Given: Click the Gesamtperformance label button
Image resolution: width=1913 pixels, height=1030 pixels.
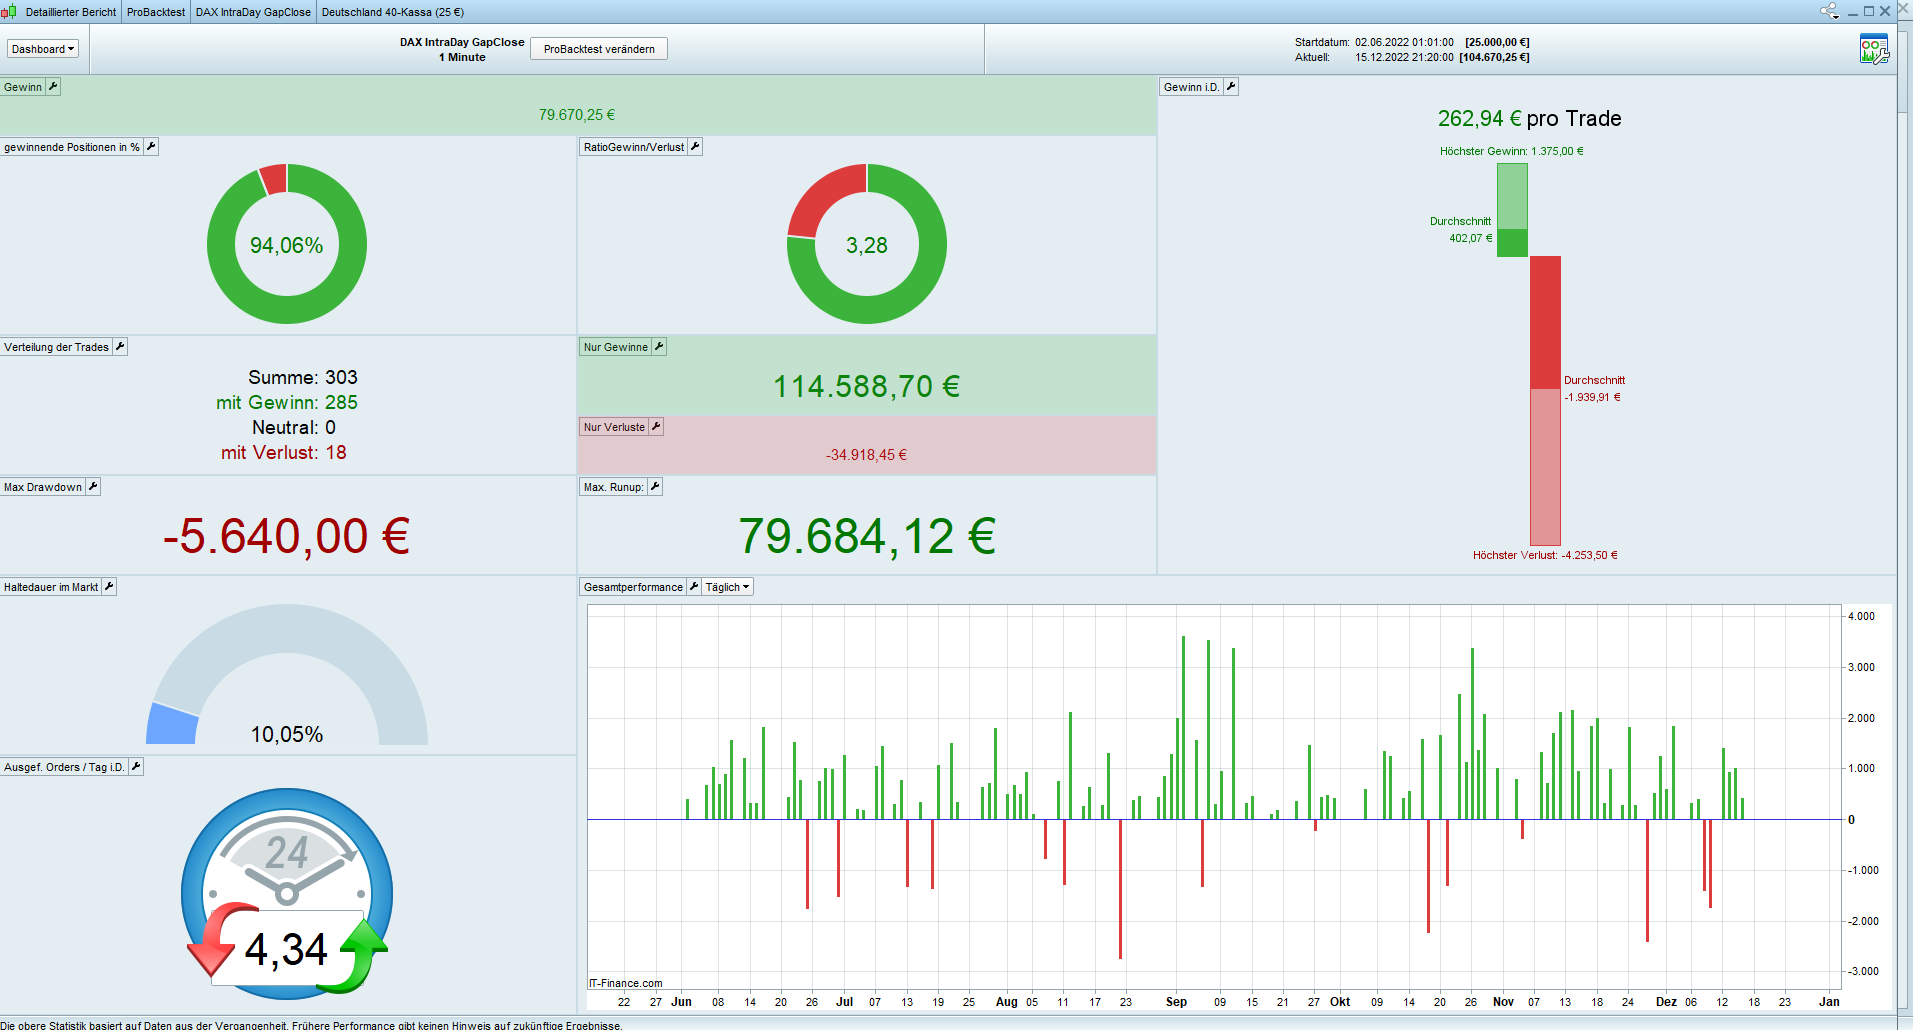Looking at the screenshot, I should click(633, 587).
